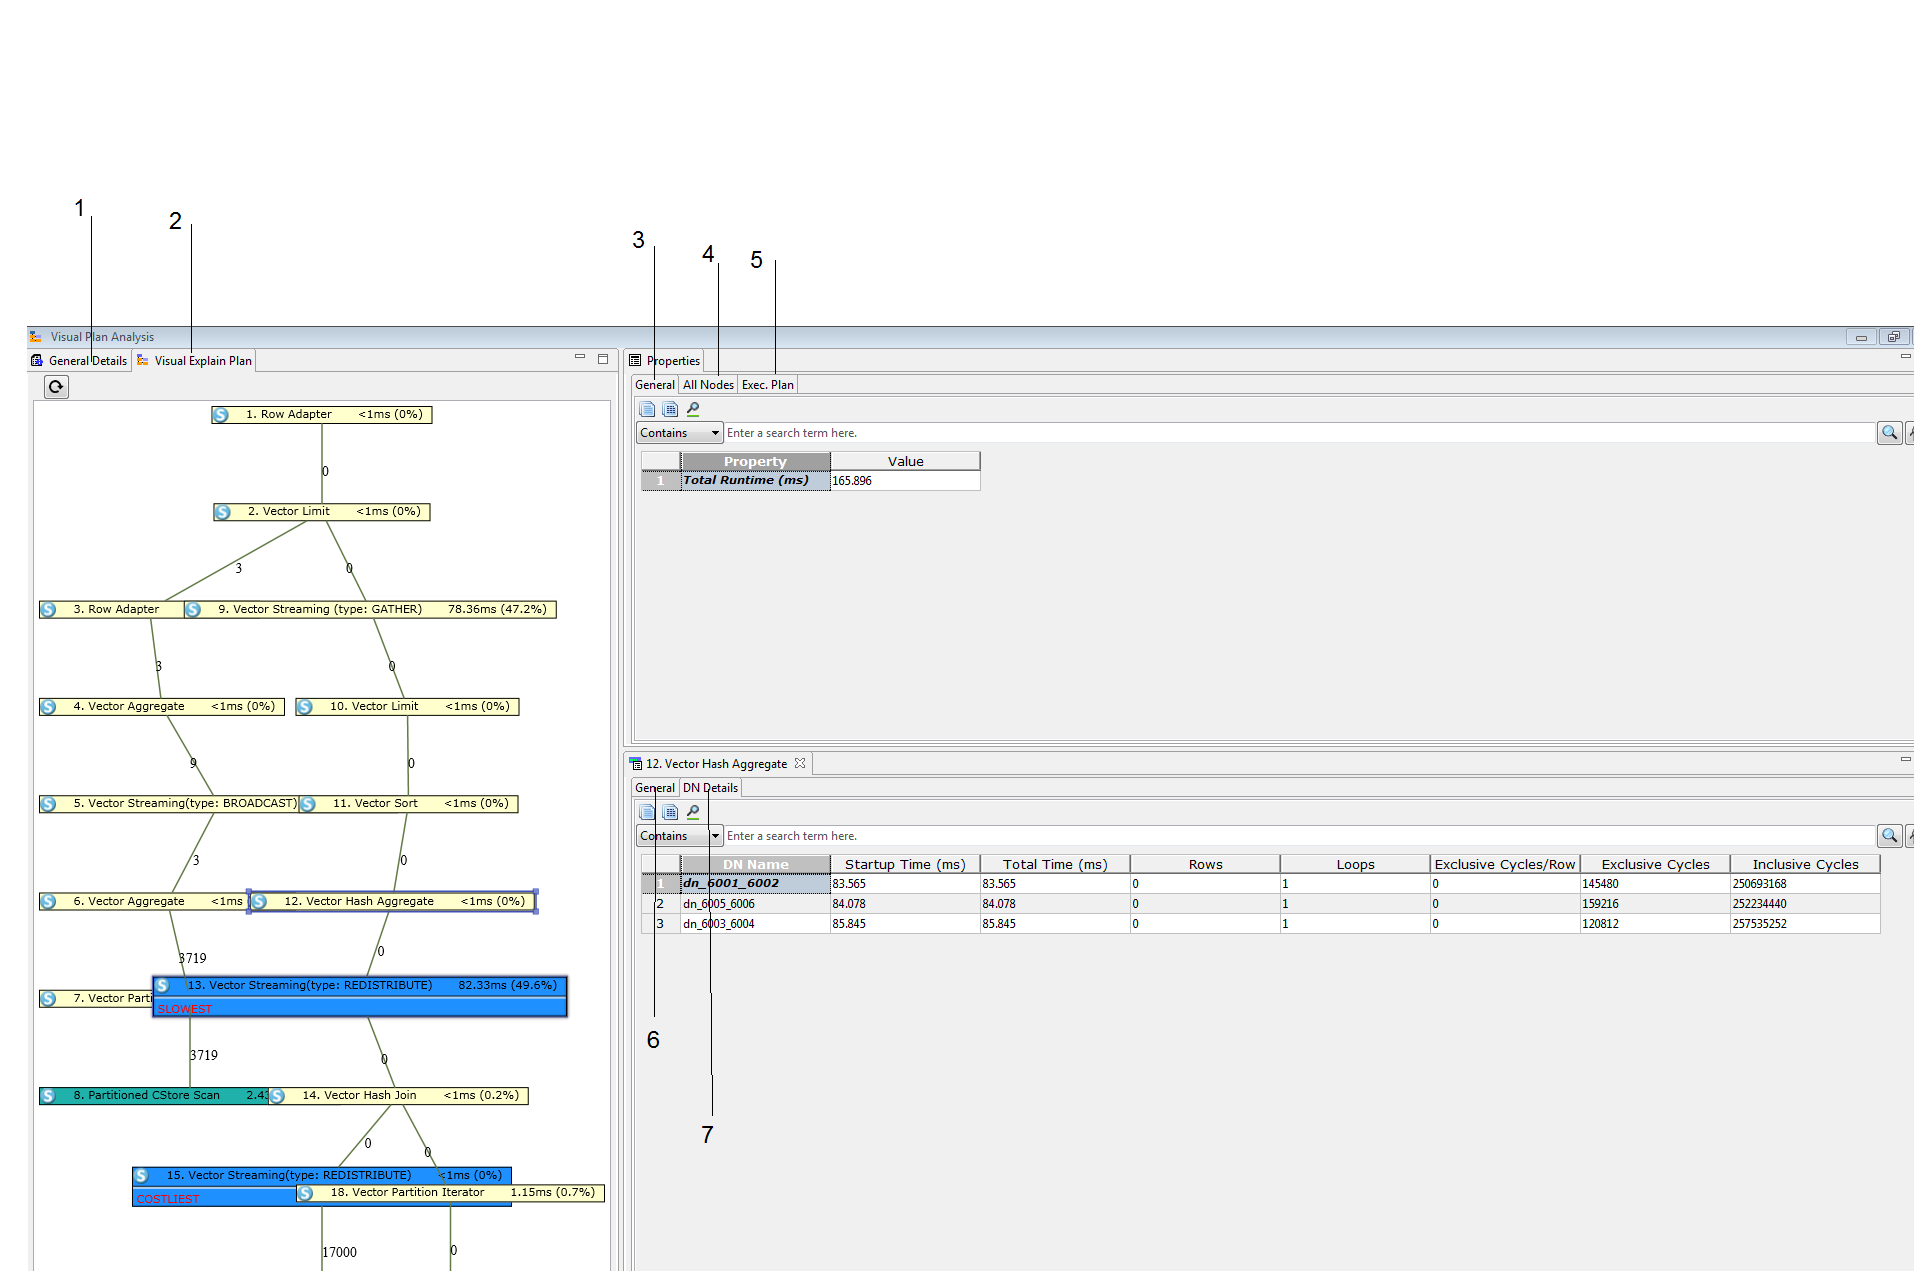Viewport: 1914px width, 1271px height.
Task: Open the DN Details tab
Action: (x=710, y=788)
